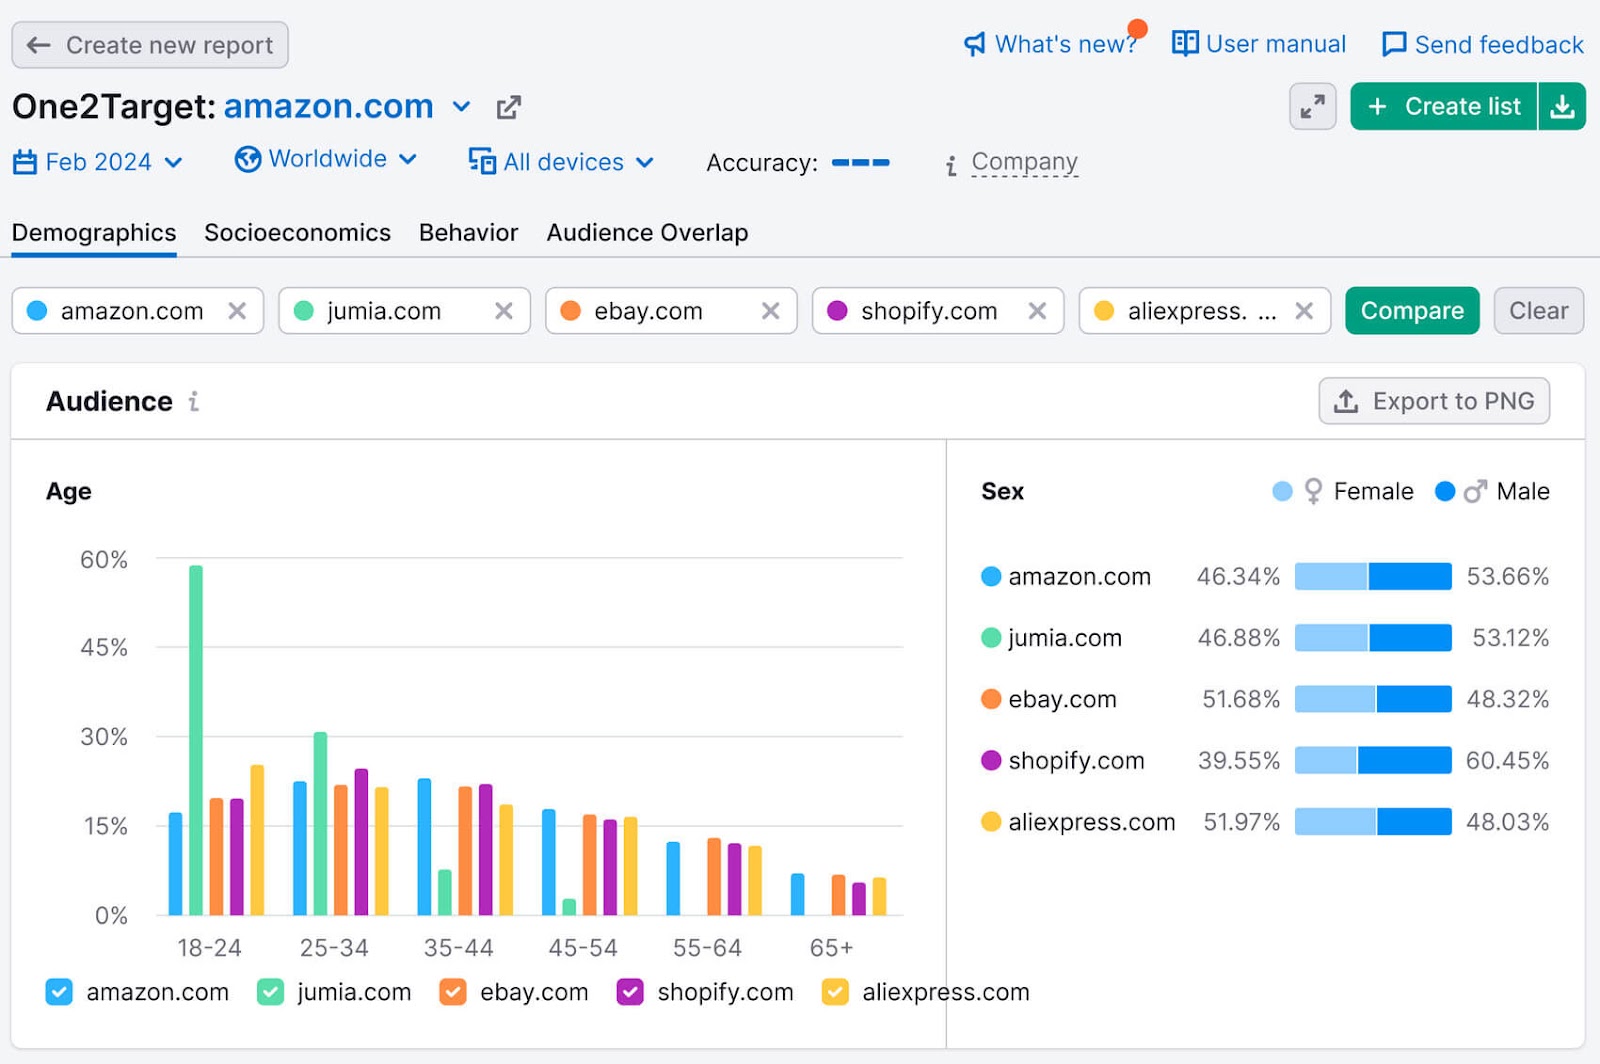Uncheck jumia.com in the chart legend
The image size is (1600, 1064).
tap(270, 992)
